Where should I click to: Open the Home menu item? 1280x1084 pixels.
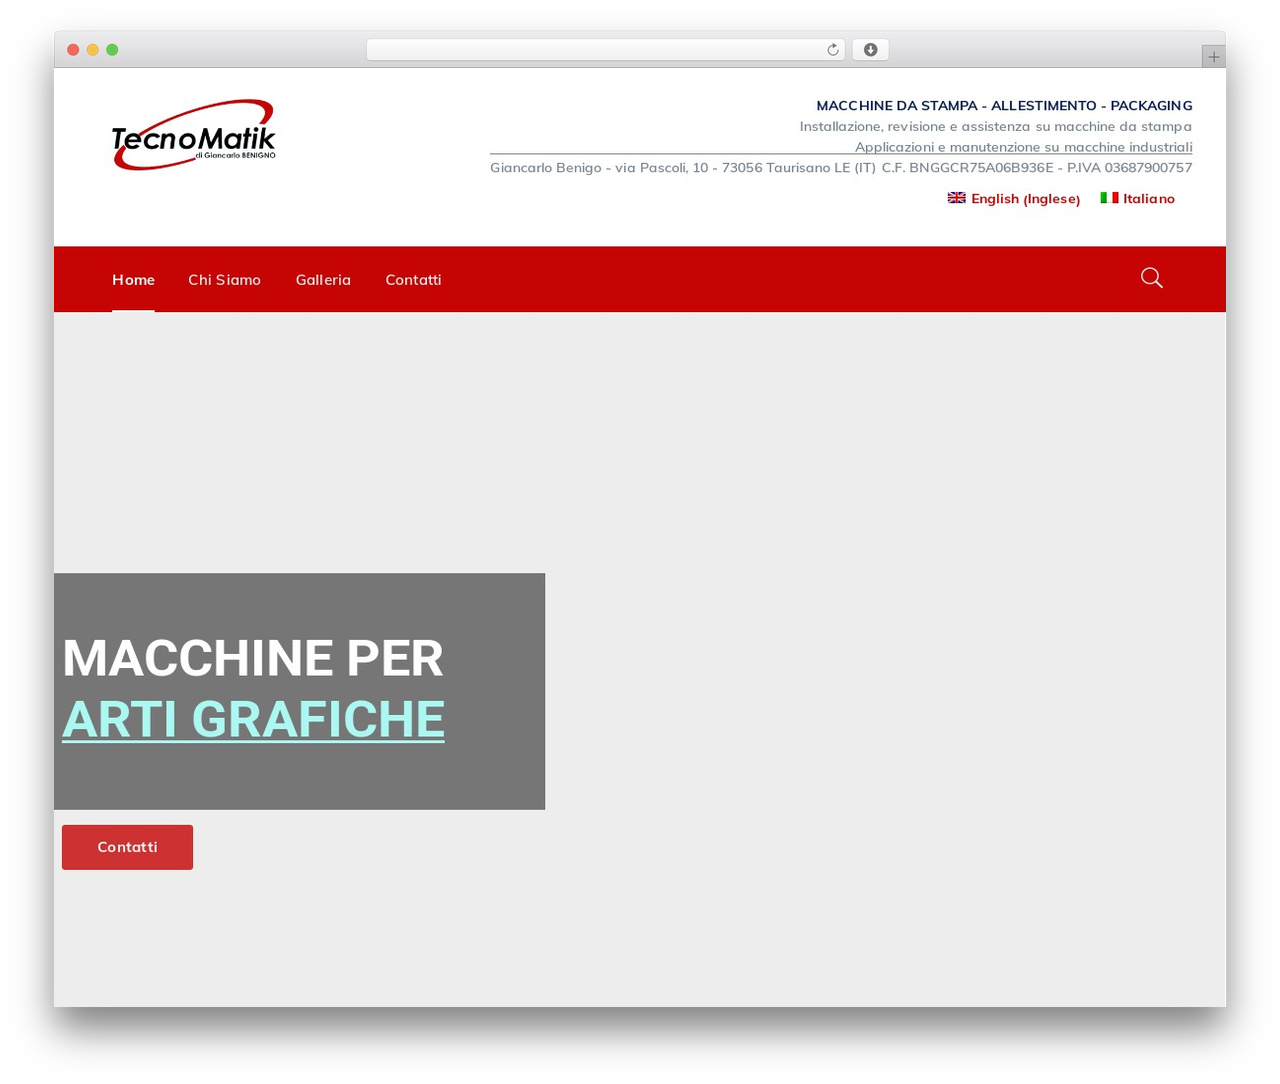(x=133, y=280)
